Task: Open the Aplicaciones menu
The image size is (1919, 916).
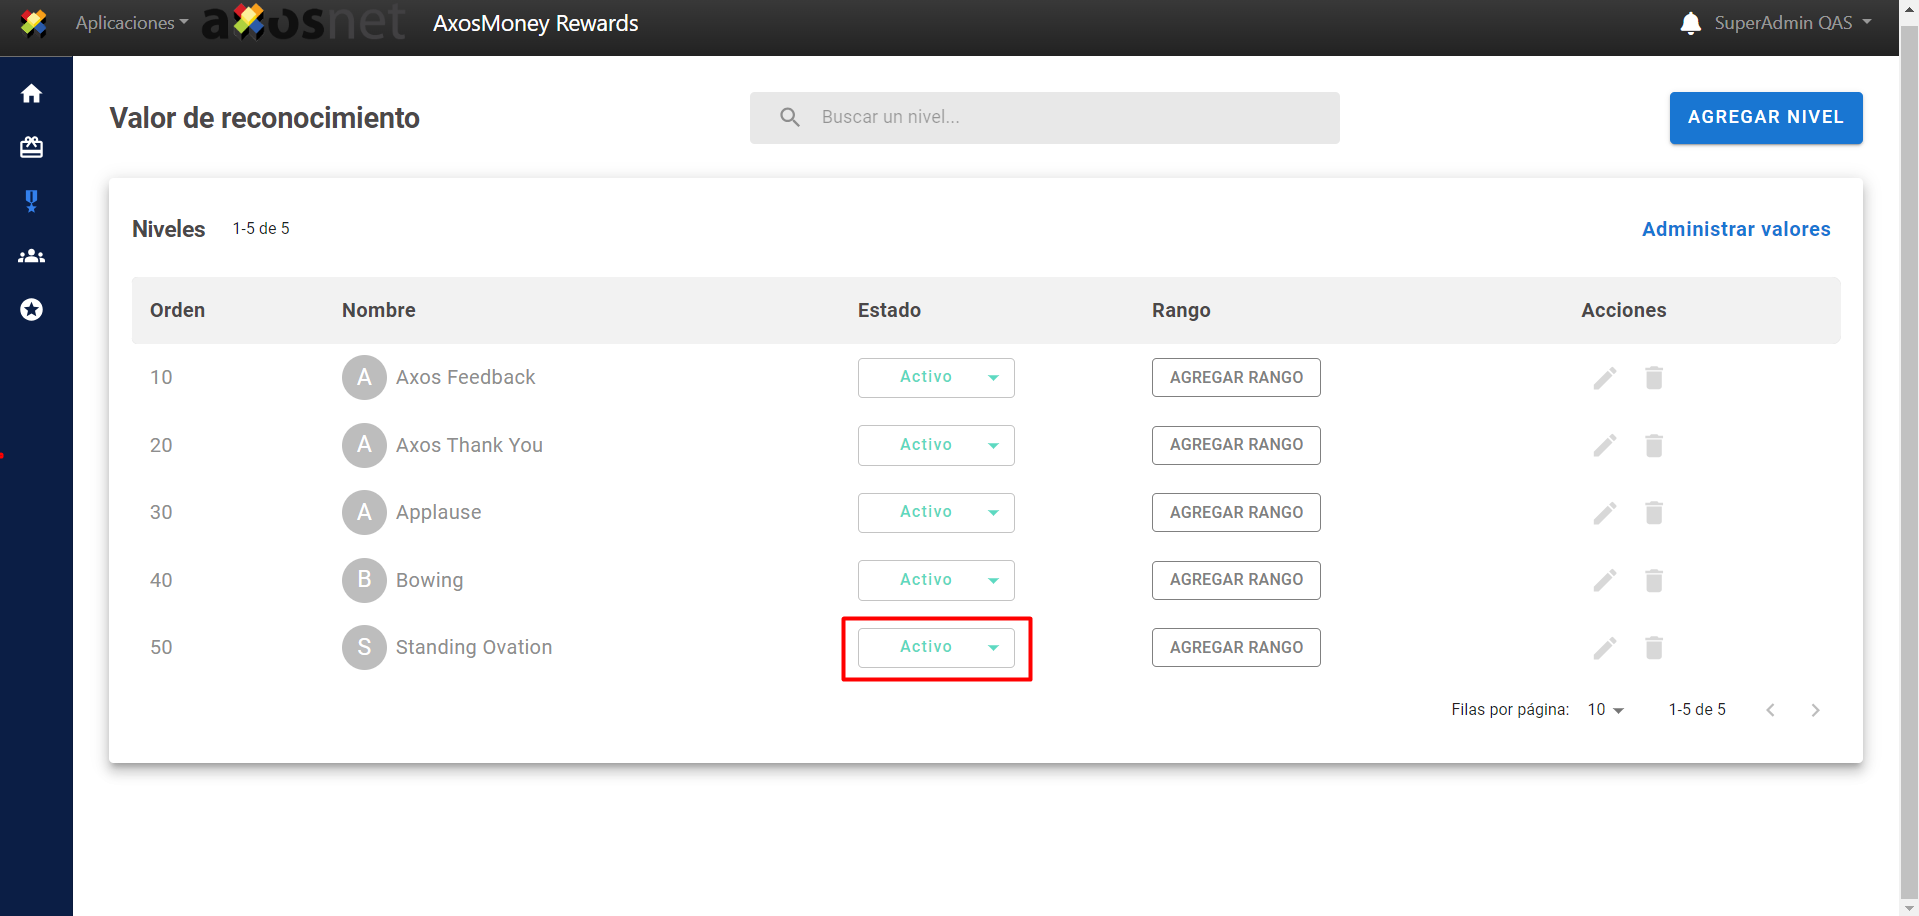Action: [x=131, y=23]
